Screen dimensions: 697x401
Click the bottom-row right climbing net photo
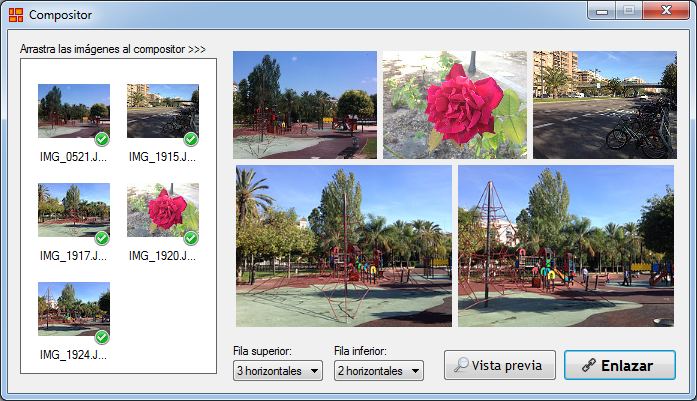(566, 246)
